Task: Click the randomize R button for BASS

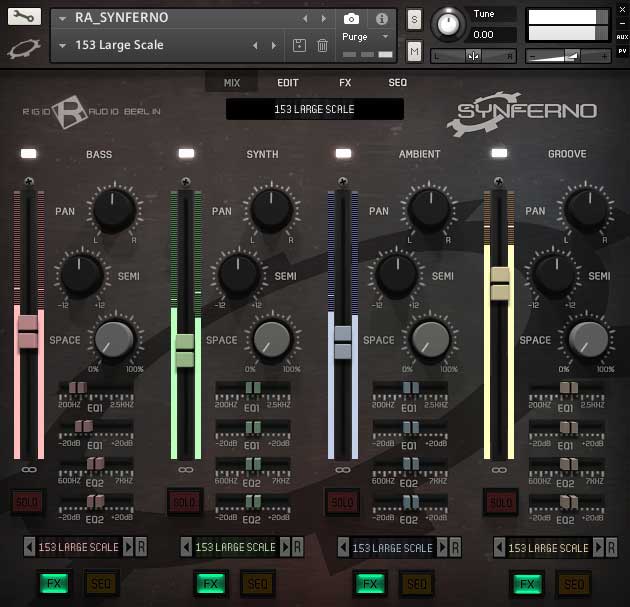Action: coord(141,547)
